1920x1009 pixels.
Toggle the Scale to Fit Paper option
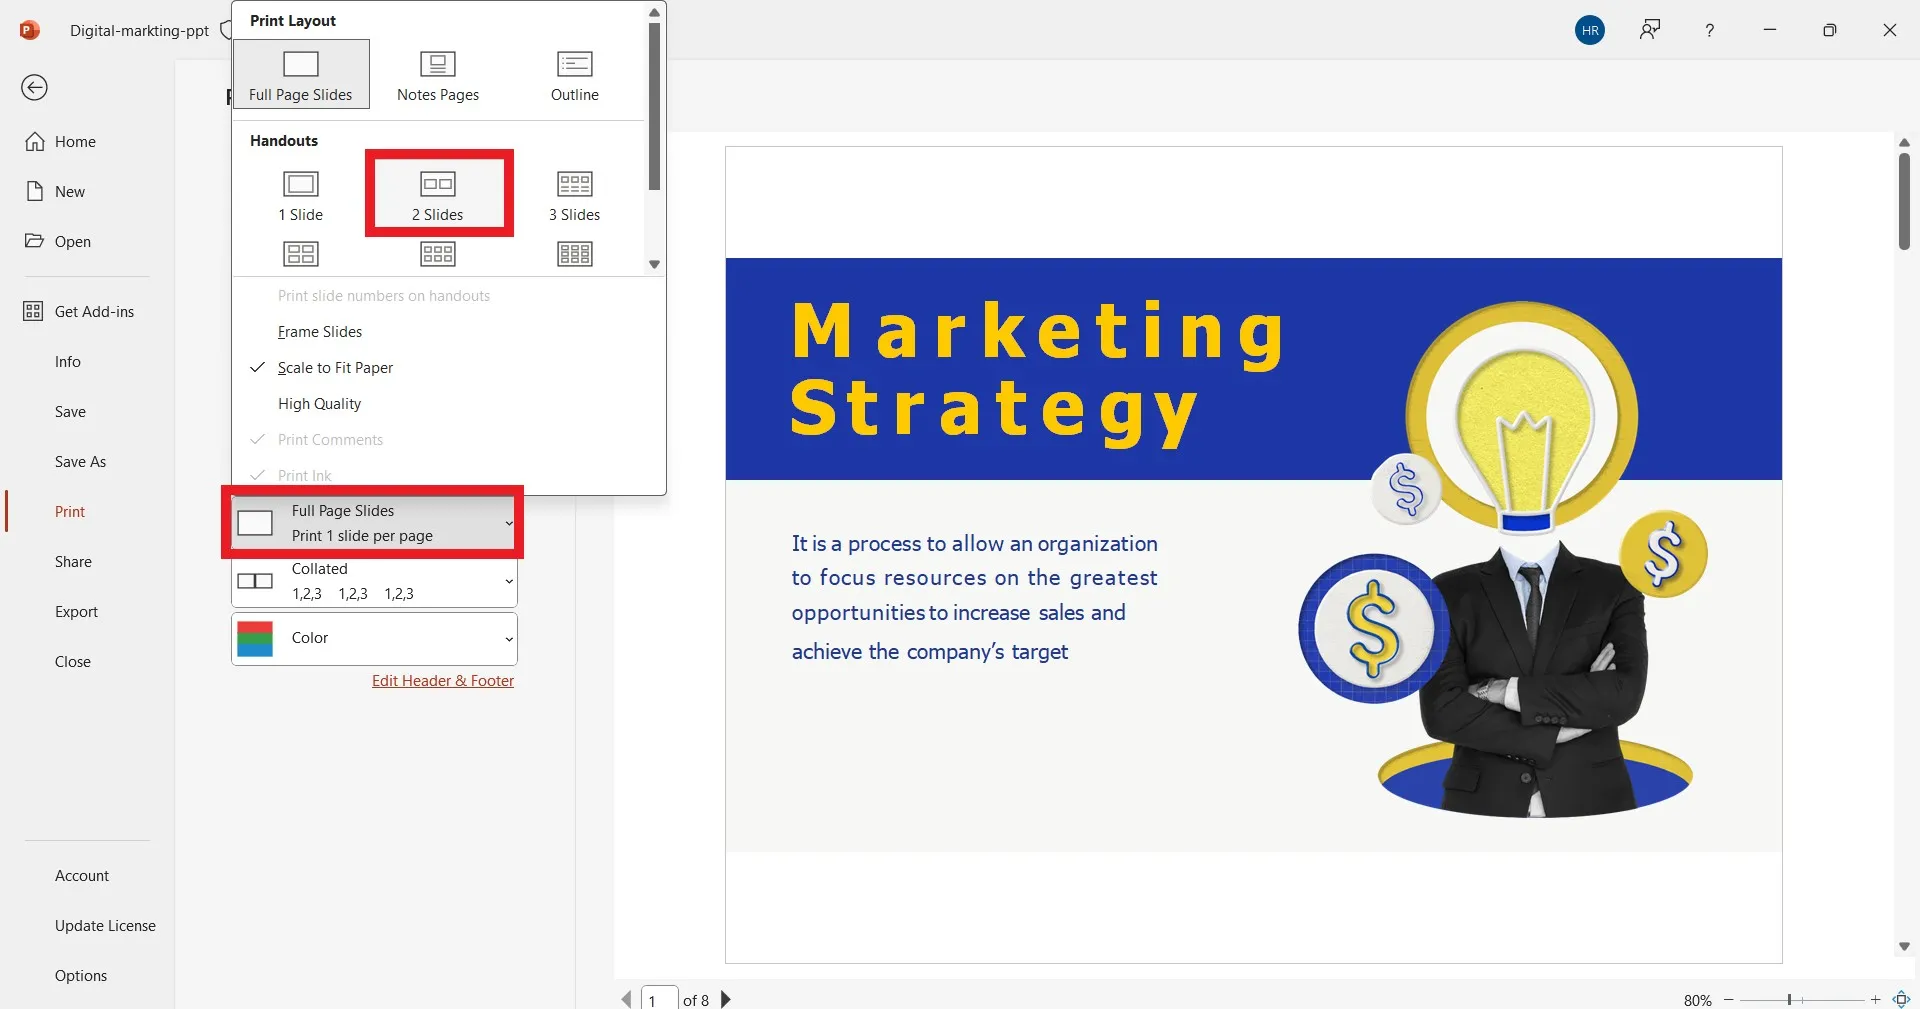[x=334, y=367]
